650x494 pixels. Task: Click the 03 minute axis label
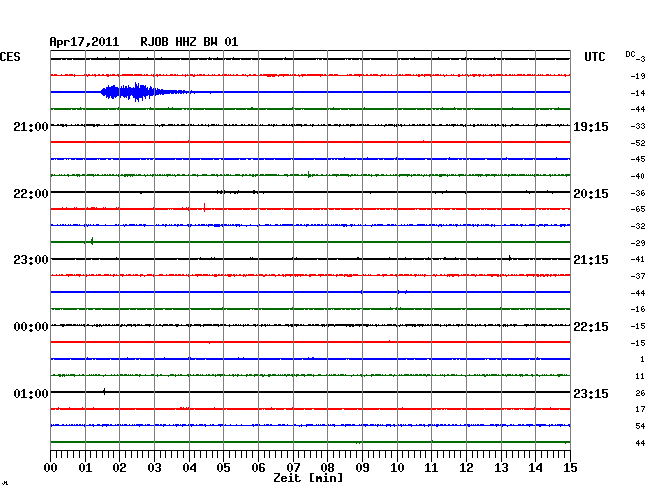click(x=154, y=467)
